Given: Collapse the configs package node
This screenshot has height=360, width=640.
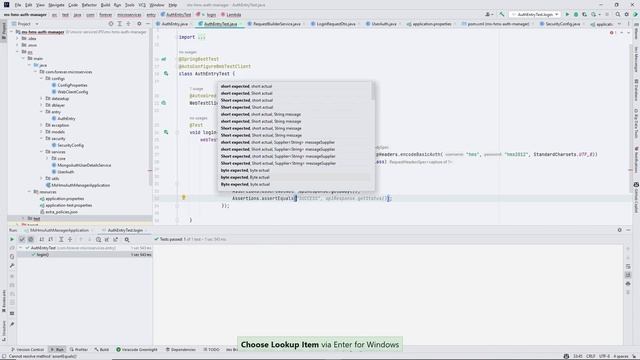Looking at the screenshot, I should [x=42, y=78].
